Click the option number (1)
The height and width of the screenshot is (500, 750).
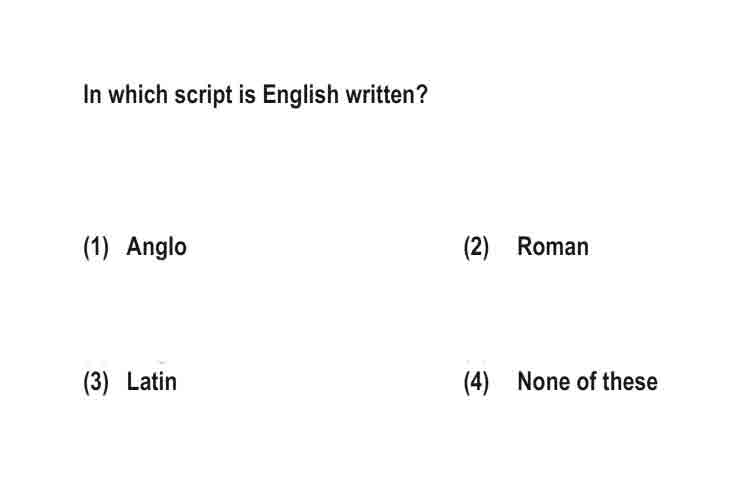coord(96,248)
